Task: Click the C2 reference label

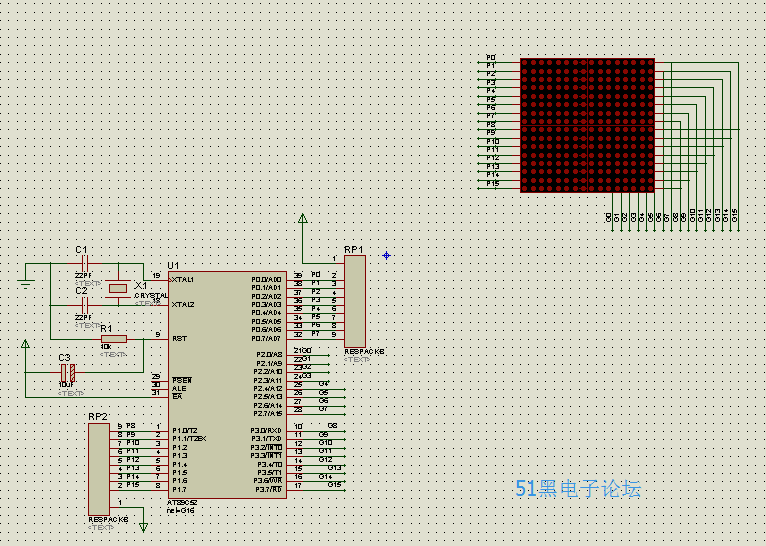Action: (81, 291)
